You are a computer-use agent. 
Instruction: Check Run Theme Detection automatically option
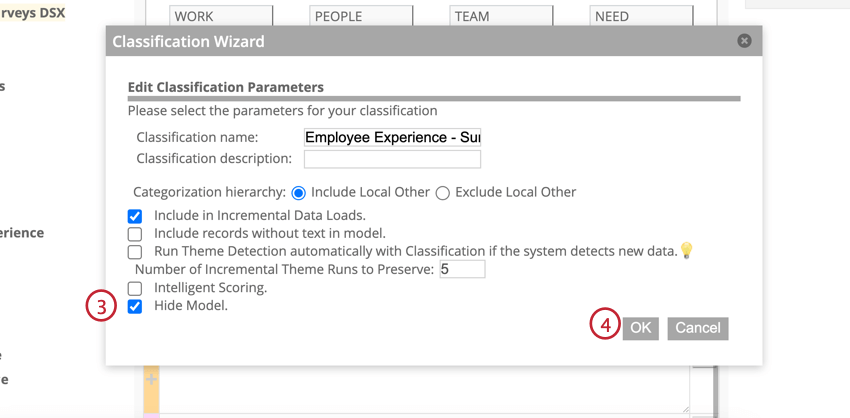135,252
